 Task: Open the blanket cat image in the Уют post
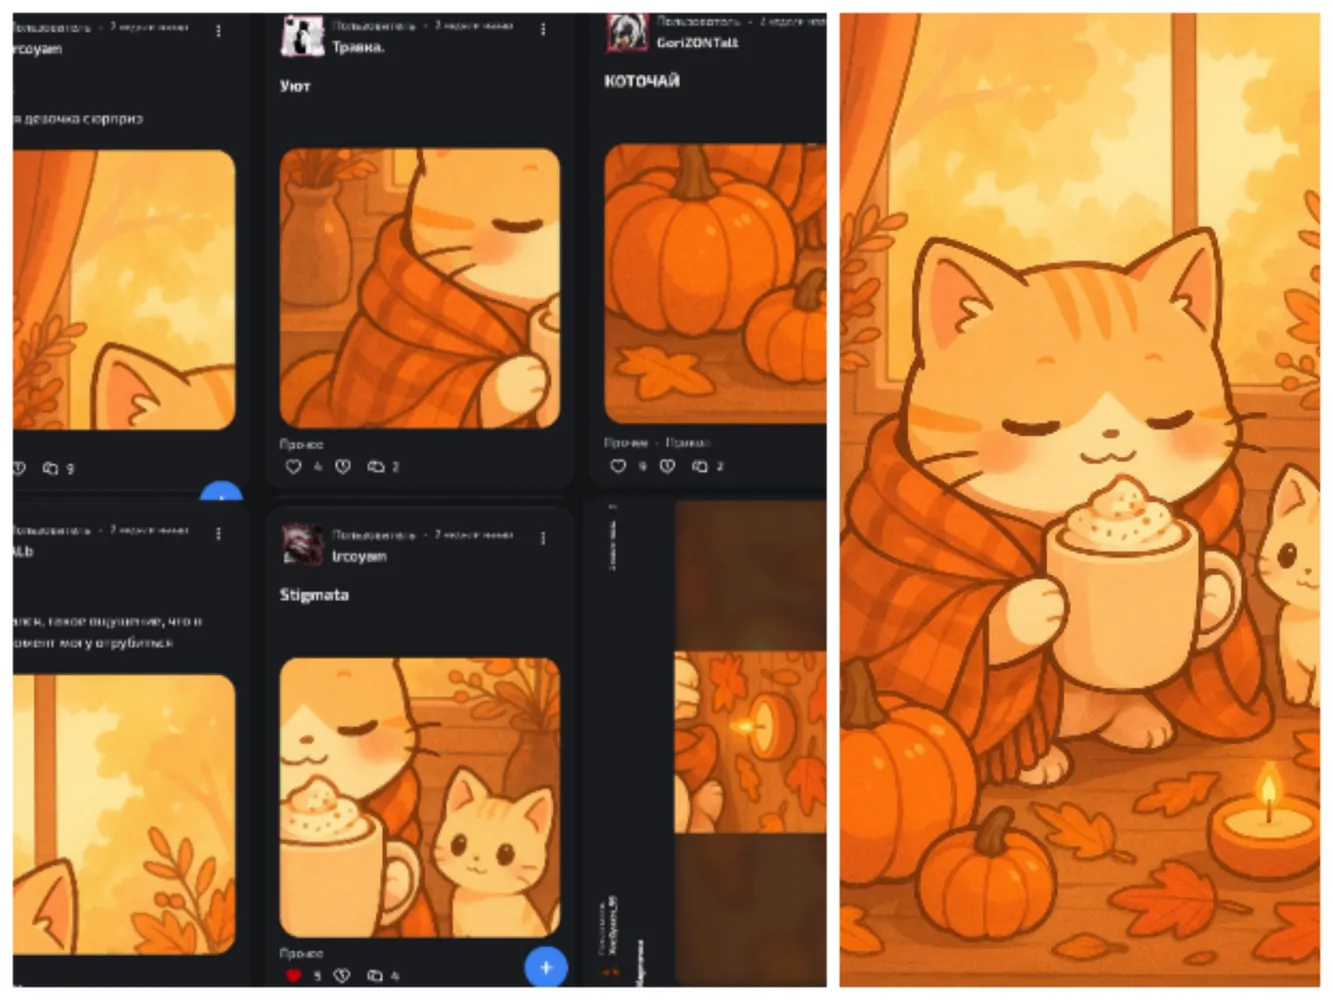pyautogui.click(x=420, y=288)
